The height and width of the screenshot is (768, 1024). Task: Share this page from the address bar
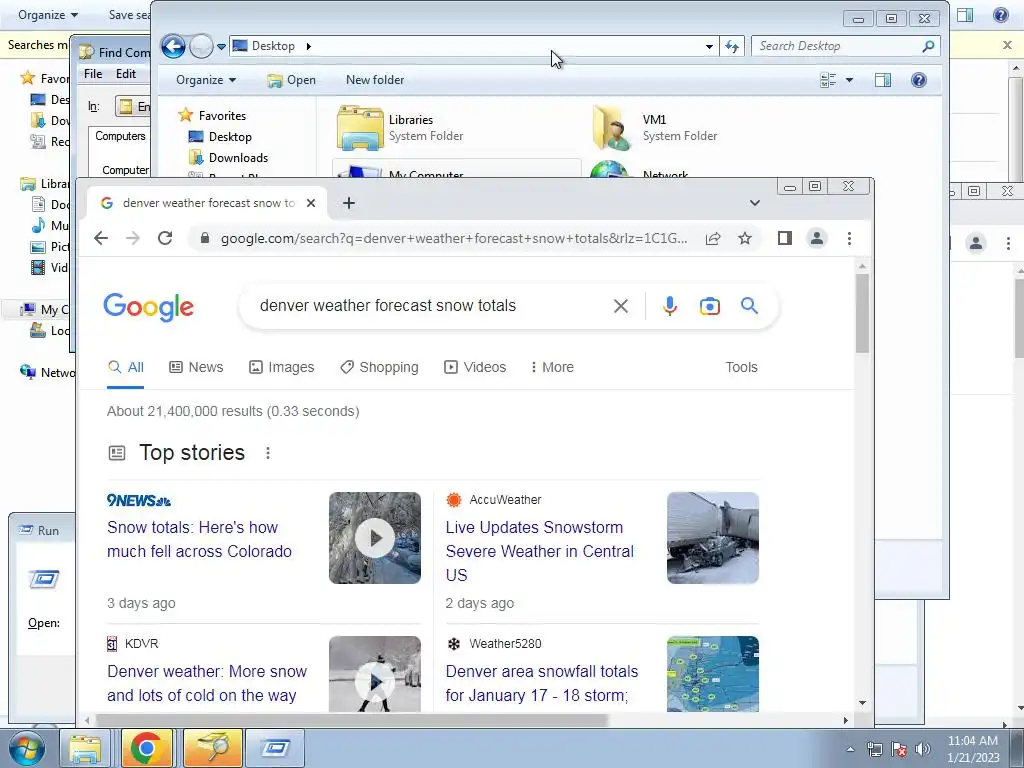point(712,238)
